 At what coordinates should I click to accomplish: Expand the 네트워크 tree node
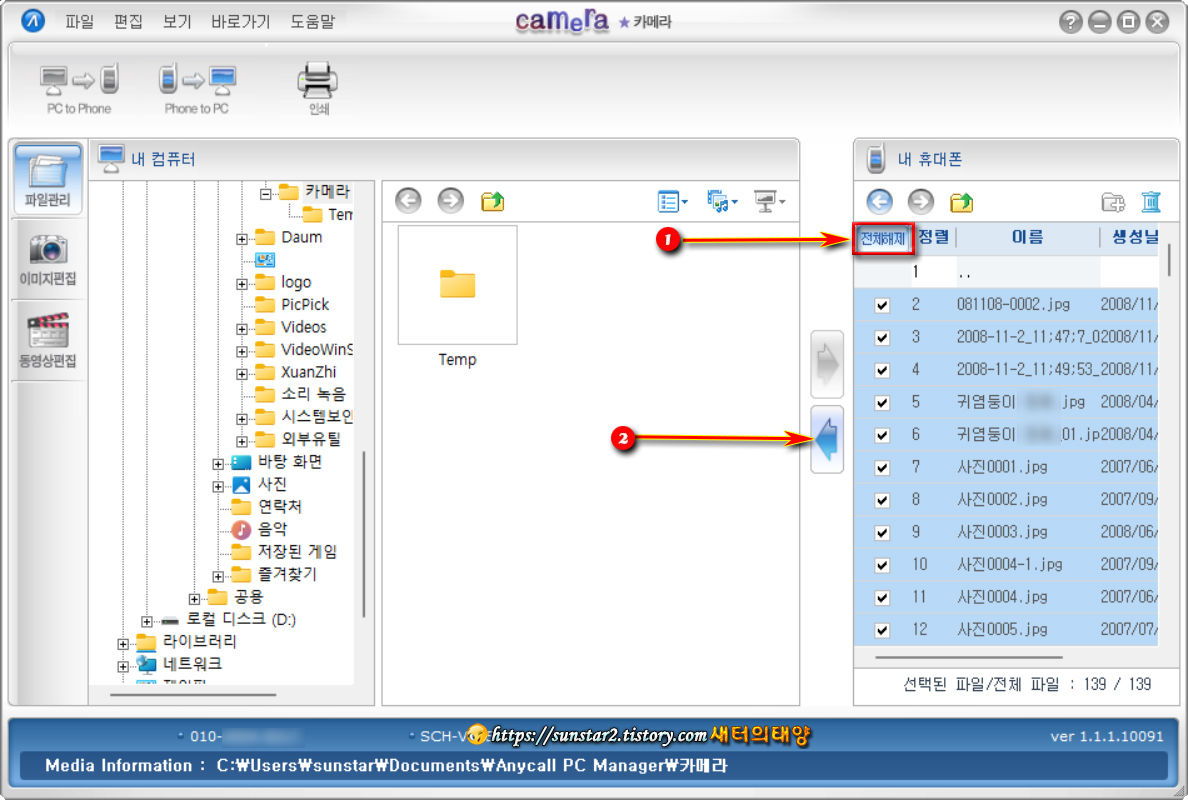(123, 667)
